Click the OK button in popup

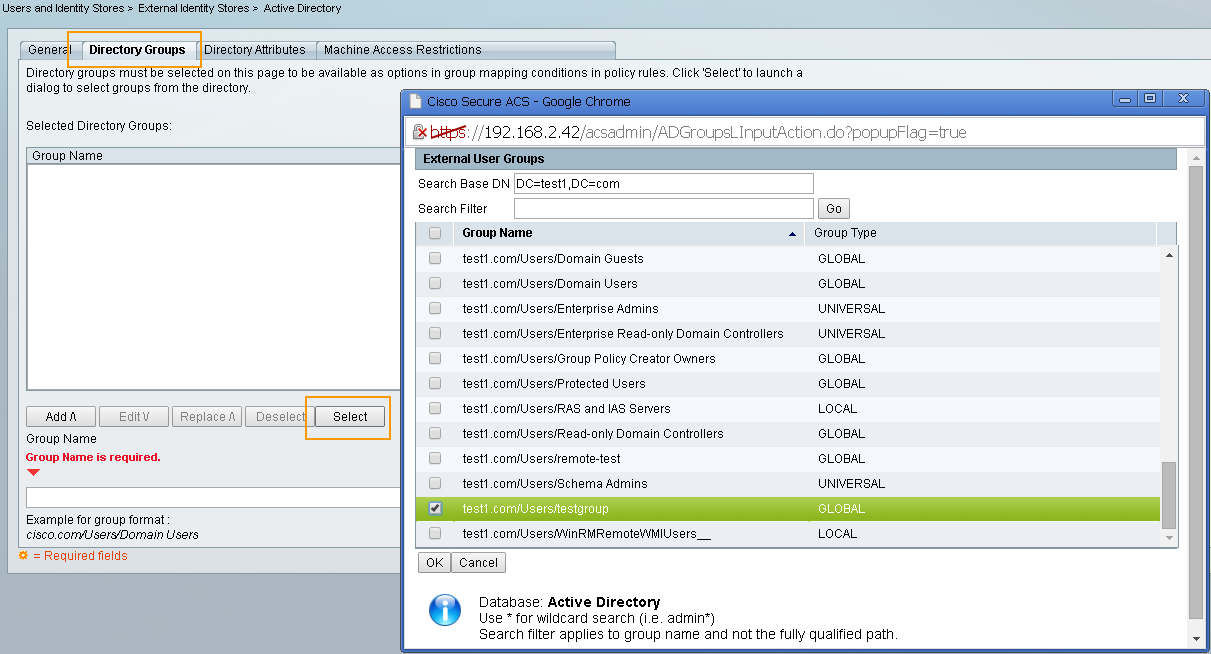pyautogui.click(x=434, y=563)
